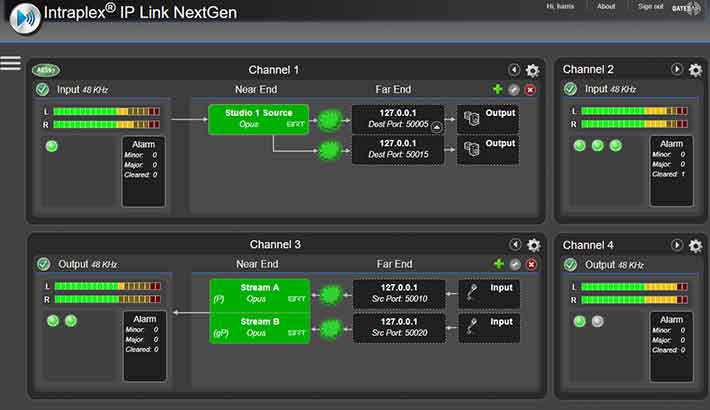Expand Channel 2 panel with arrow button
Viewport: 710px width, 410px height.
coord(677,70)
